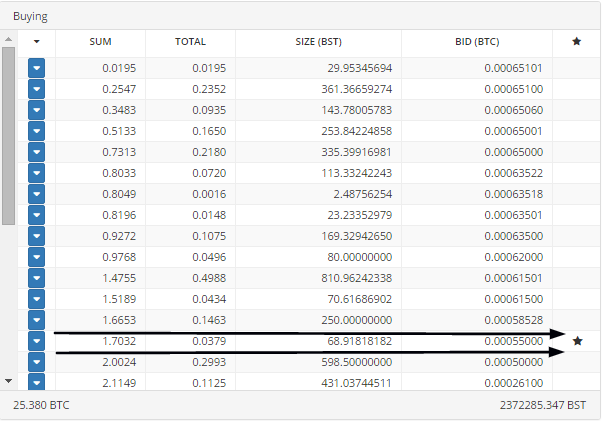Click arrow button for size 2.48756254 row
The height and width of the screenshot is (421, 603).
(x=37, y=194)
